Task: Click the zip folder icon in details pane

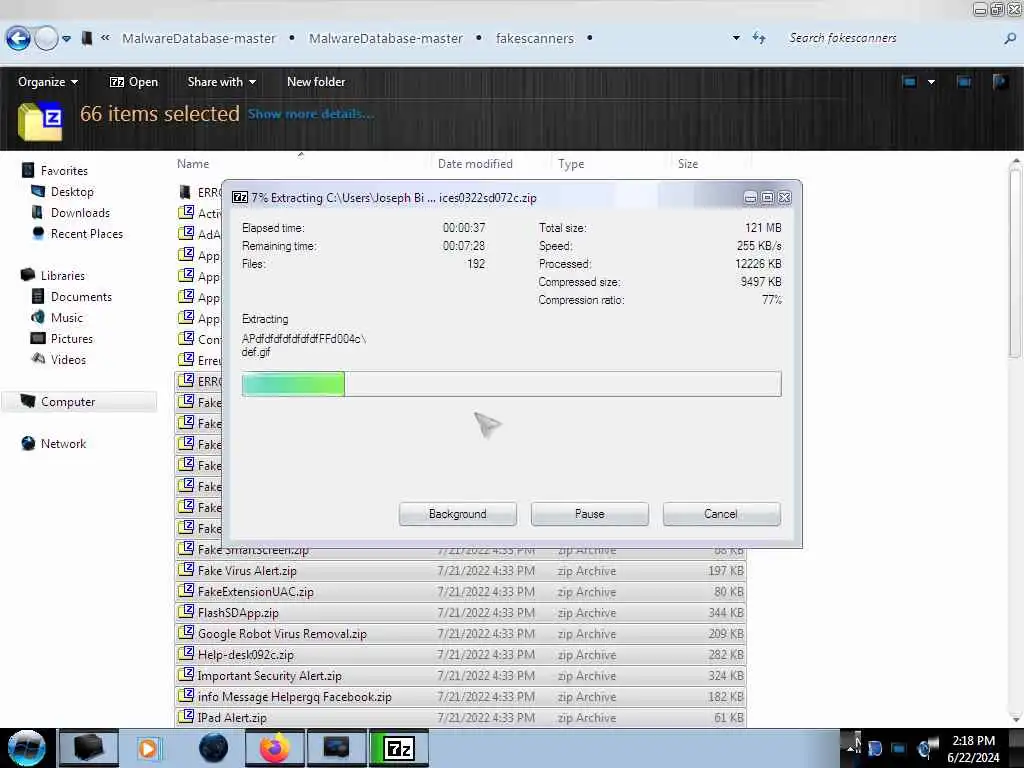Action: [x=40, y=121]
